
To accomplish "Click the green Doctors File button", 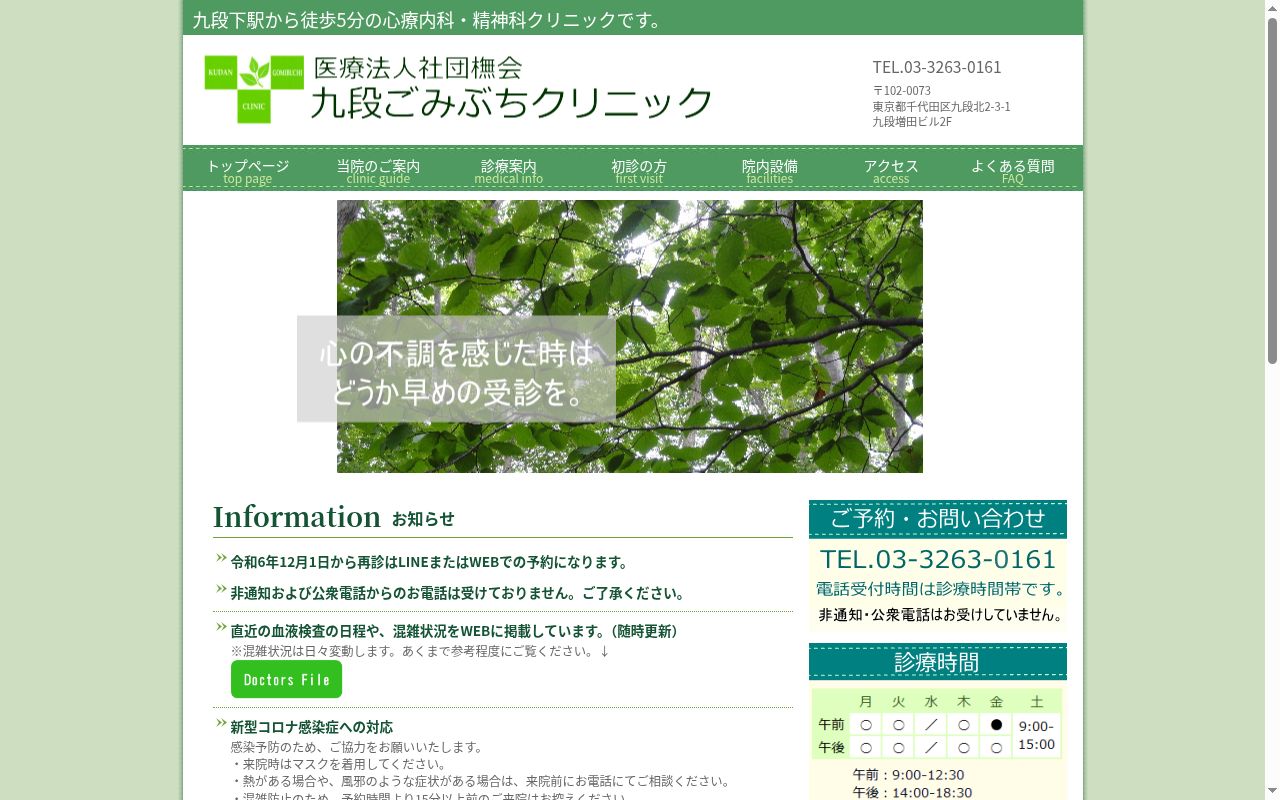I will pyautogui.click(x=286, y=679).
